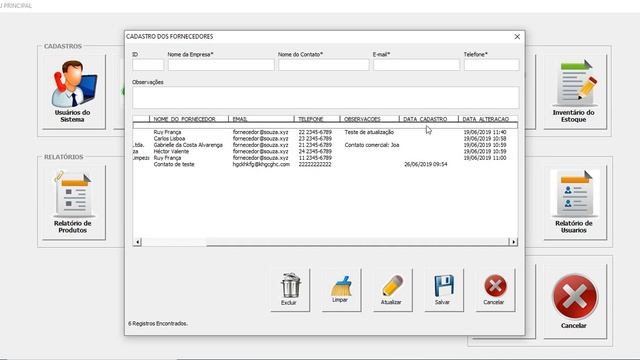Screen dimensions: 640x360
Task: Select the Héctor Valente row
Action: (325, 151)
